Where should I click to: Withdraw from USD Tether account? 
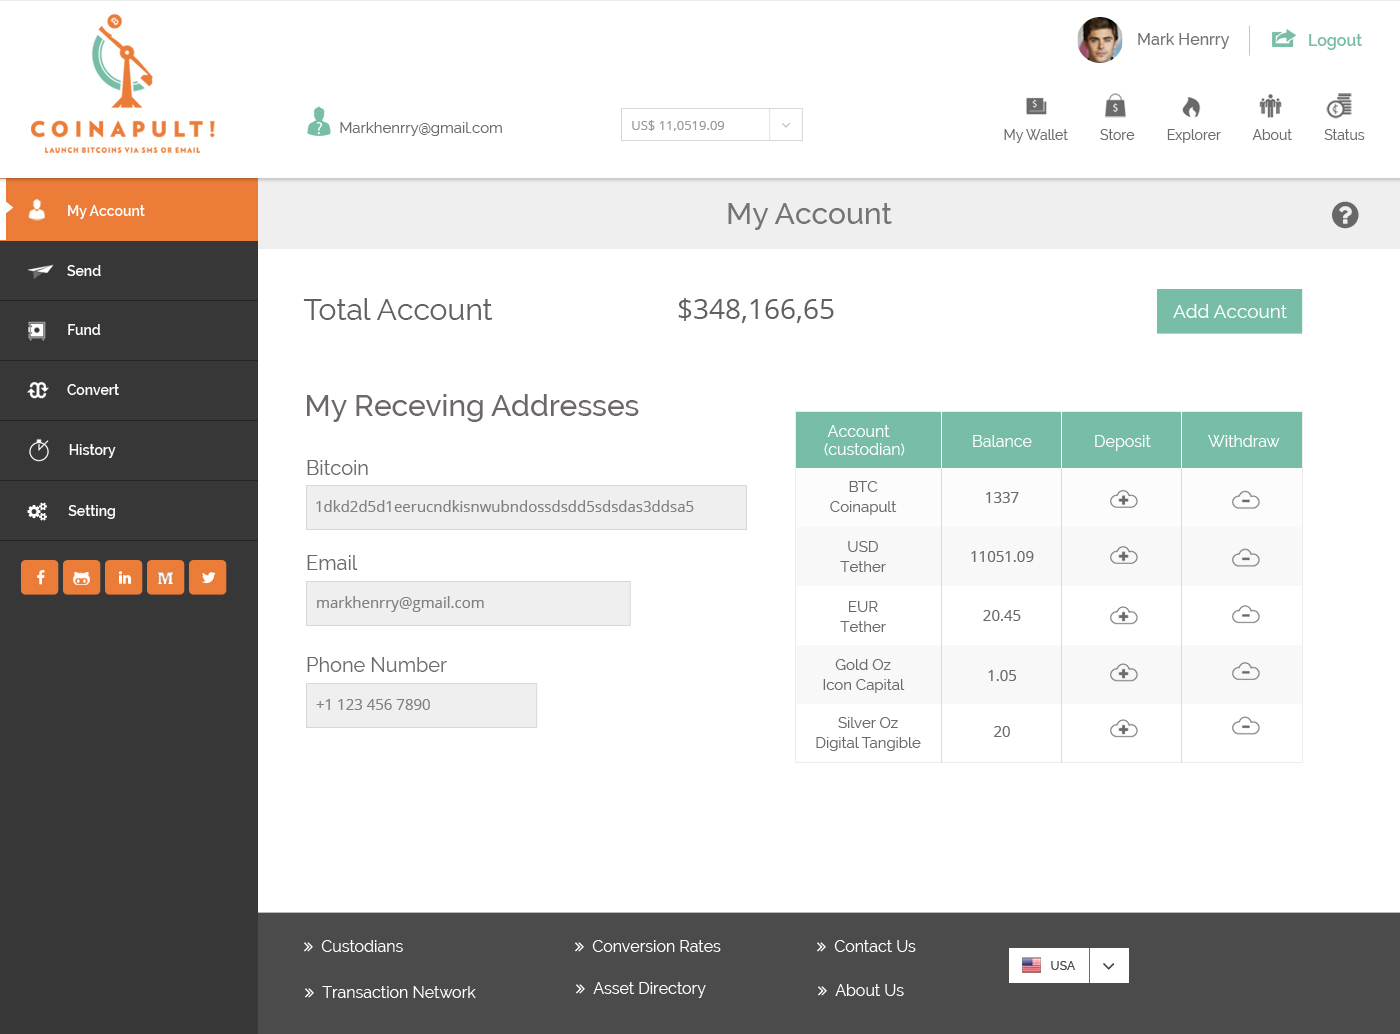pyautogui.click(x=1246, y=558)
